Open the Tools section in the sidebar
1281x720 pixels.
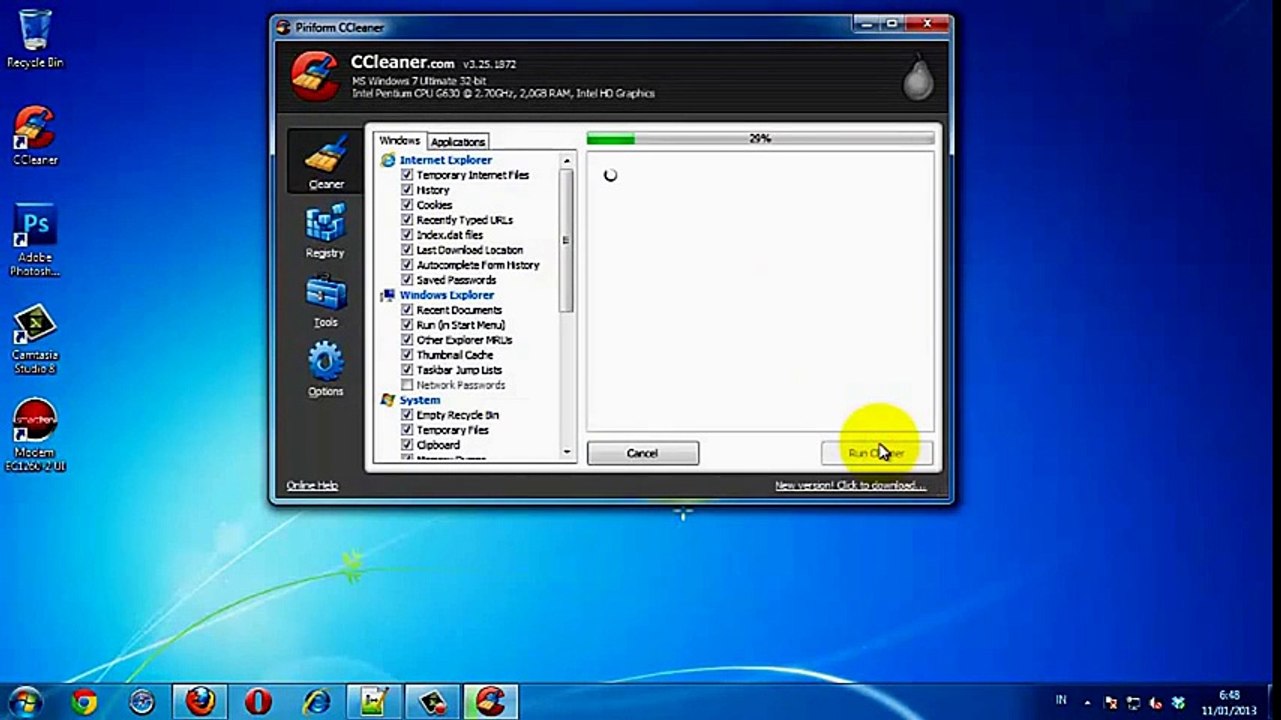[x=326, y=301]
